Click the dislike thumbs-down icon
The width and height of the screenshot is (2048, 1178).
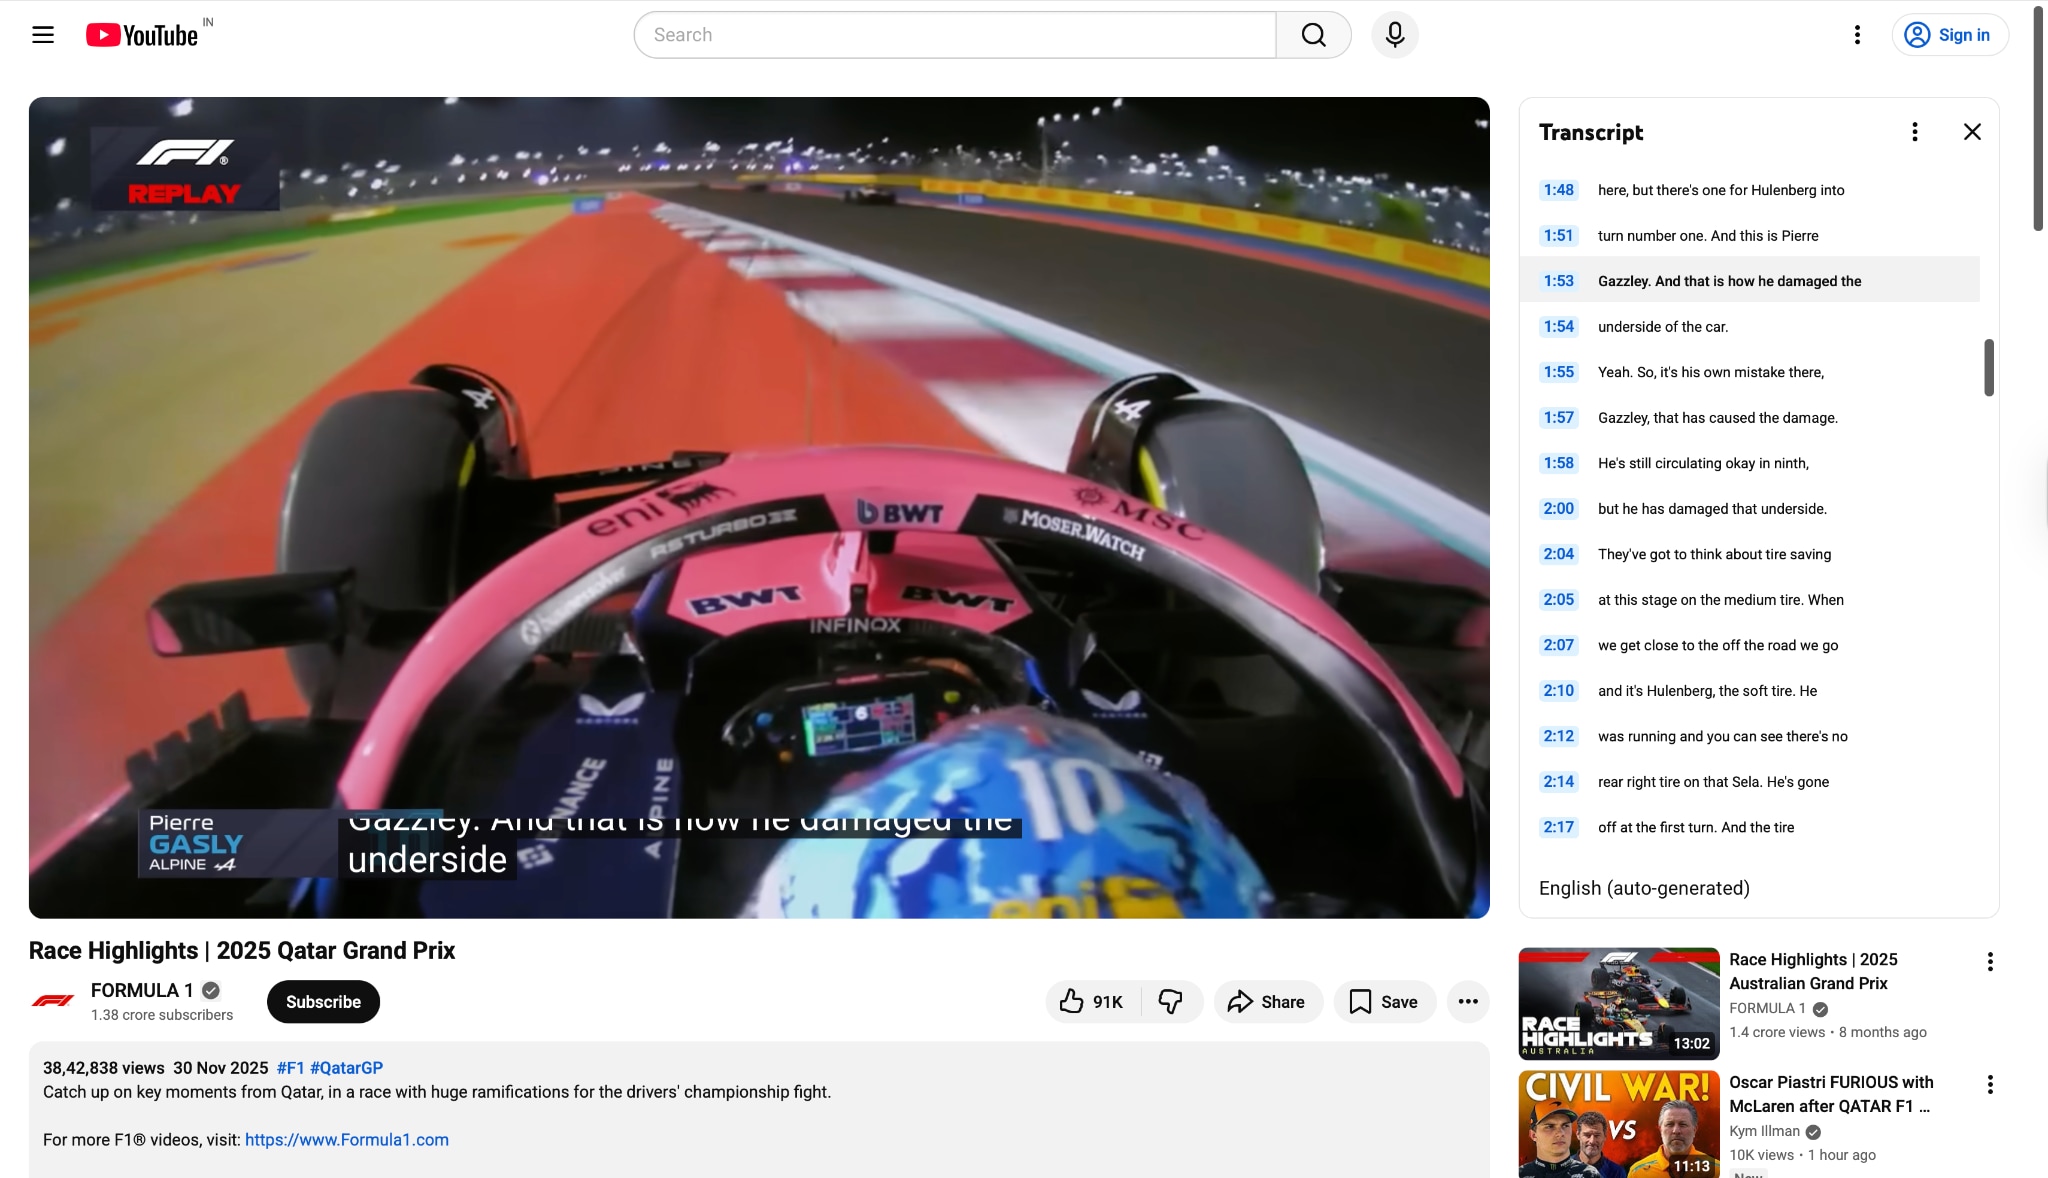tap(1171, 1001)
